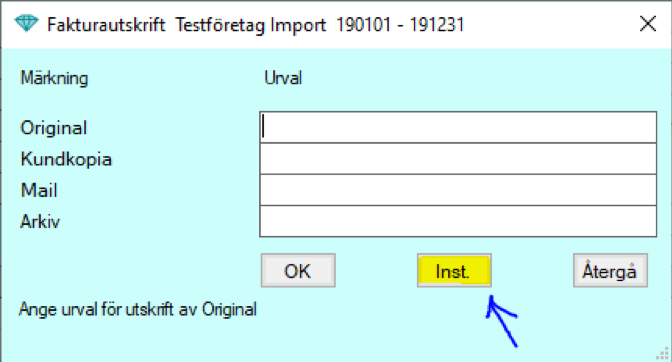Click the resize grip in the window corner
672x362 pixels.
pos(663,353)
